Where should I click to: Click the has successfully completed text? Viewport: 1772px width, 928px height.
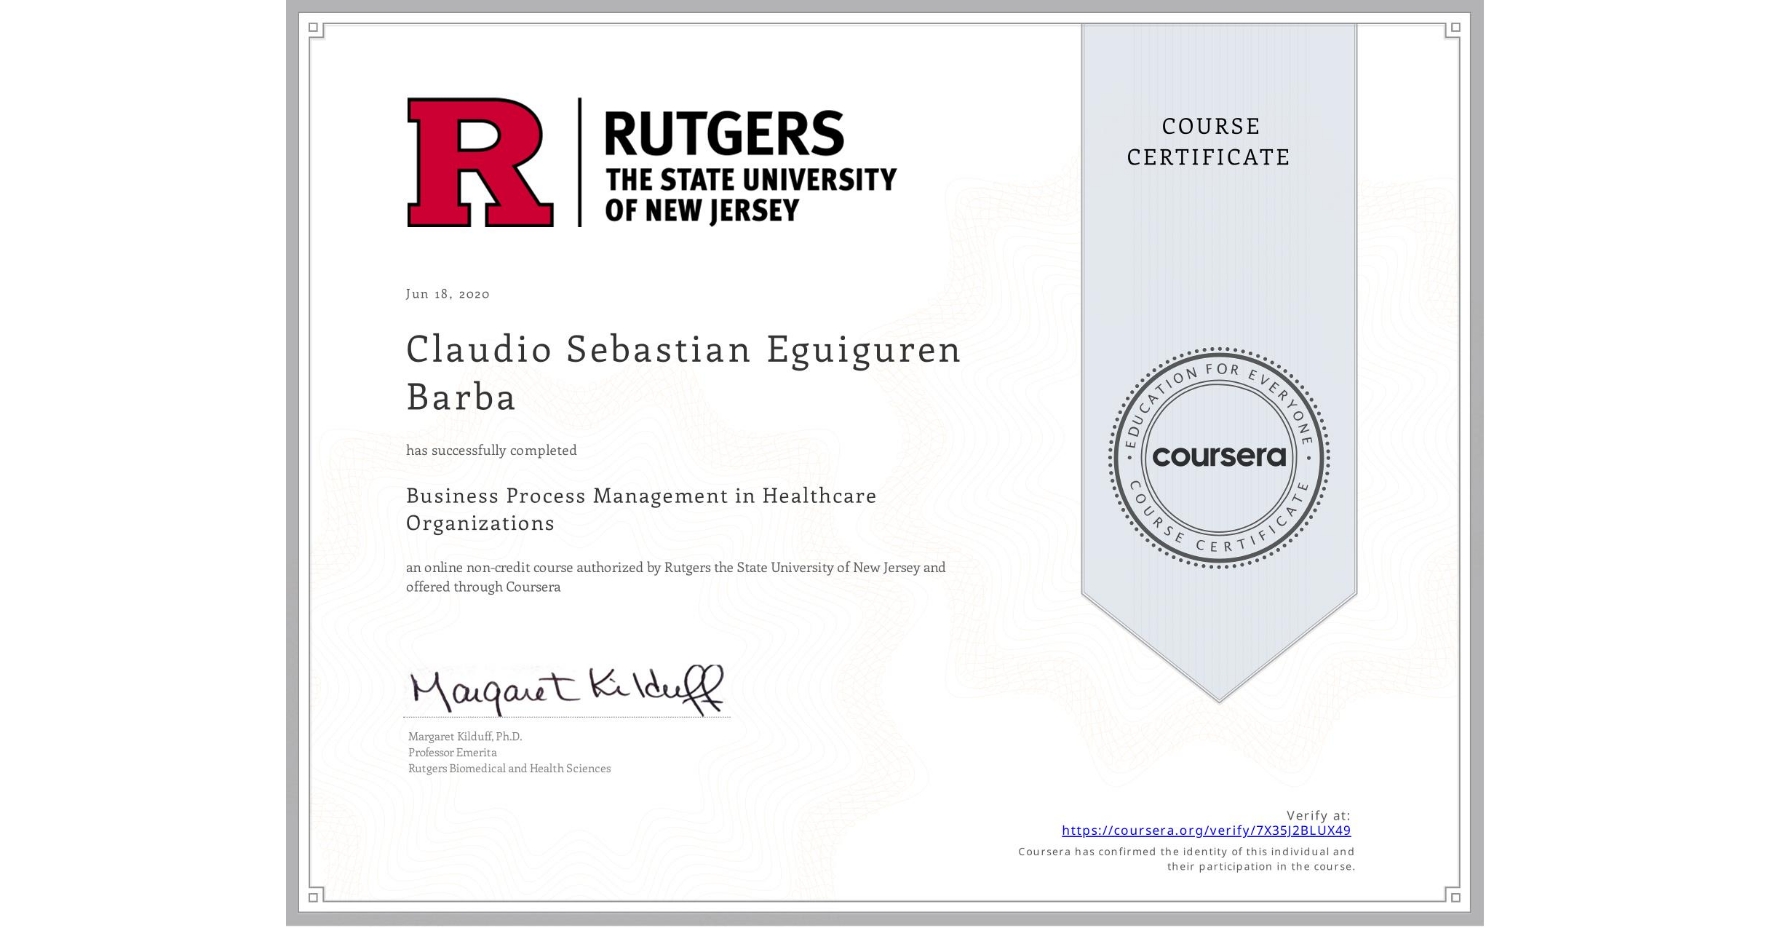click(x=490, y=450)
